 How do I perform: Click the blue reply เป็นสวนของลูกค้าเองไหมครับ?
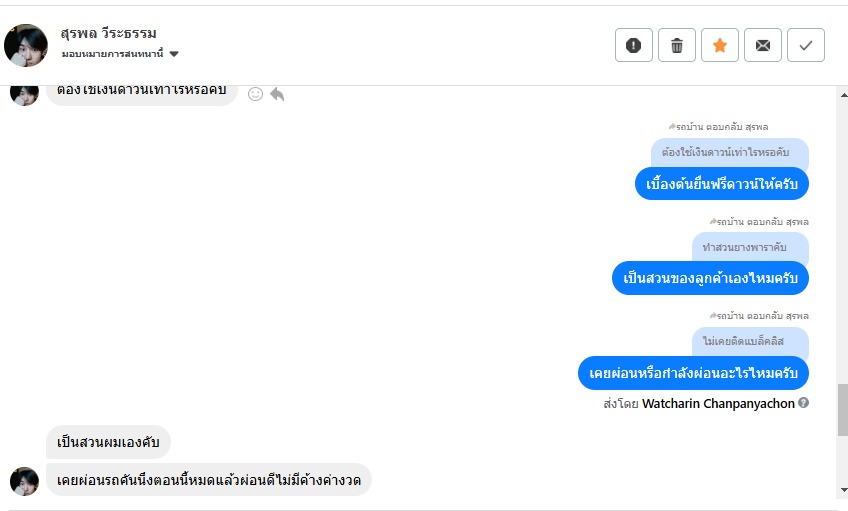tap(710, 277)
